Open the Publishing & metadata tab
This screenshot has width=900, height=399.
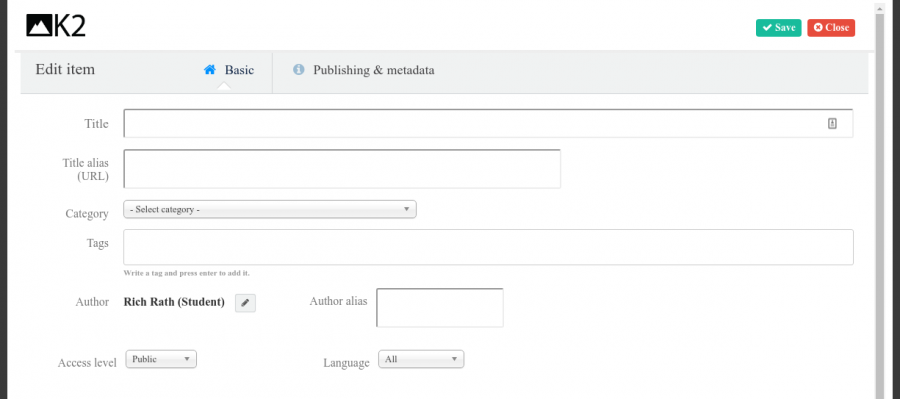[x=363, y=70]
